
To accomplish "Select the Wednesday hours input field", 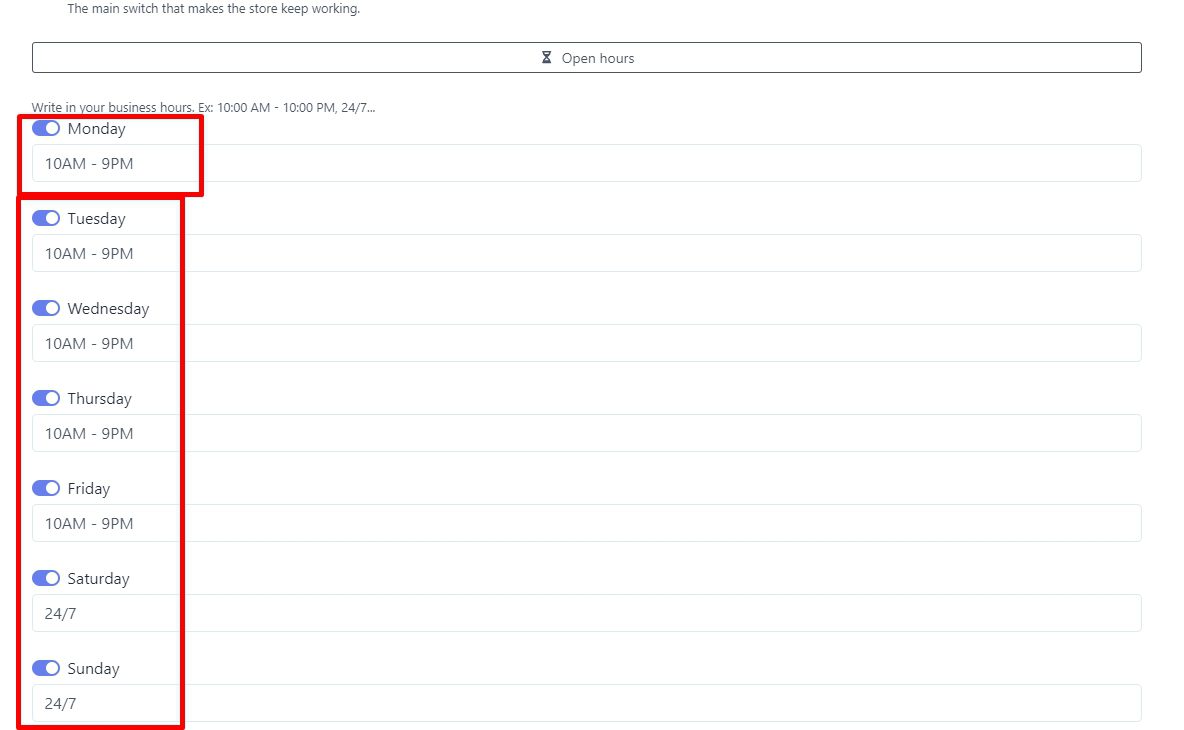I will tap(586, 344).
